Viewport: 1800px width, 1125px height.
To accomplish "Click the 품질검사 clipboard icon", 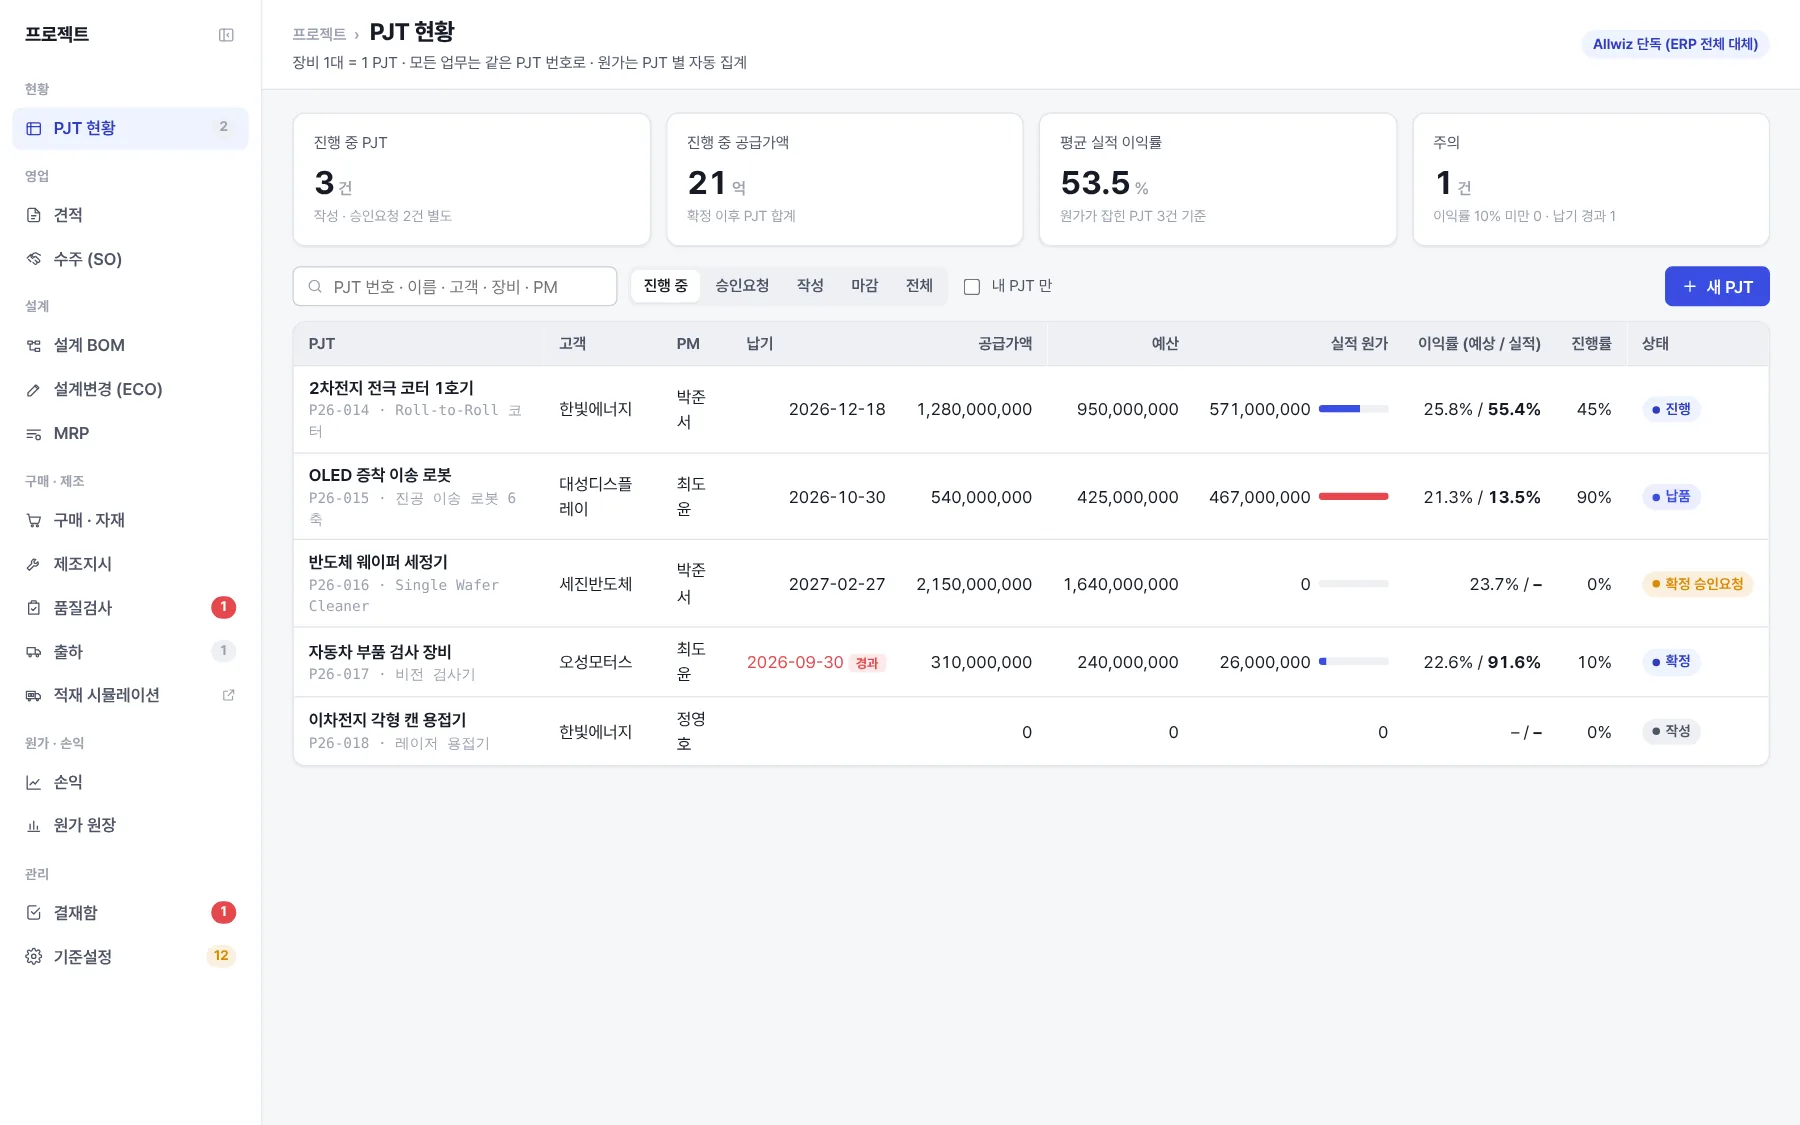I will pyautogui.click(x=33, y=608).
